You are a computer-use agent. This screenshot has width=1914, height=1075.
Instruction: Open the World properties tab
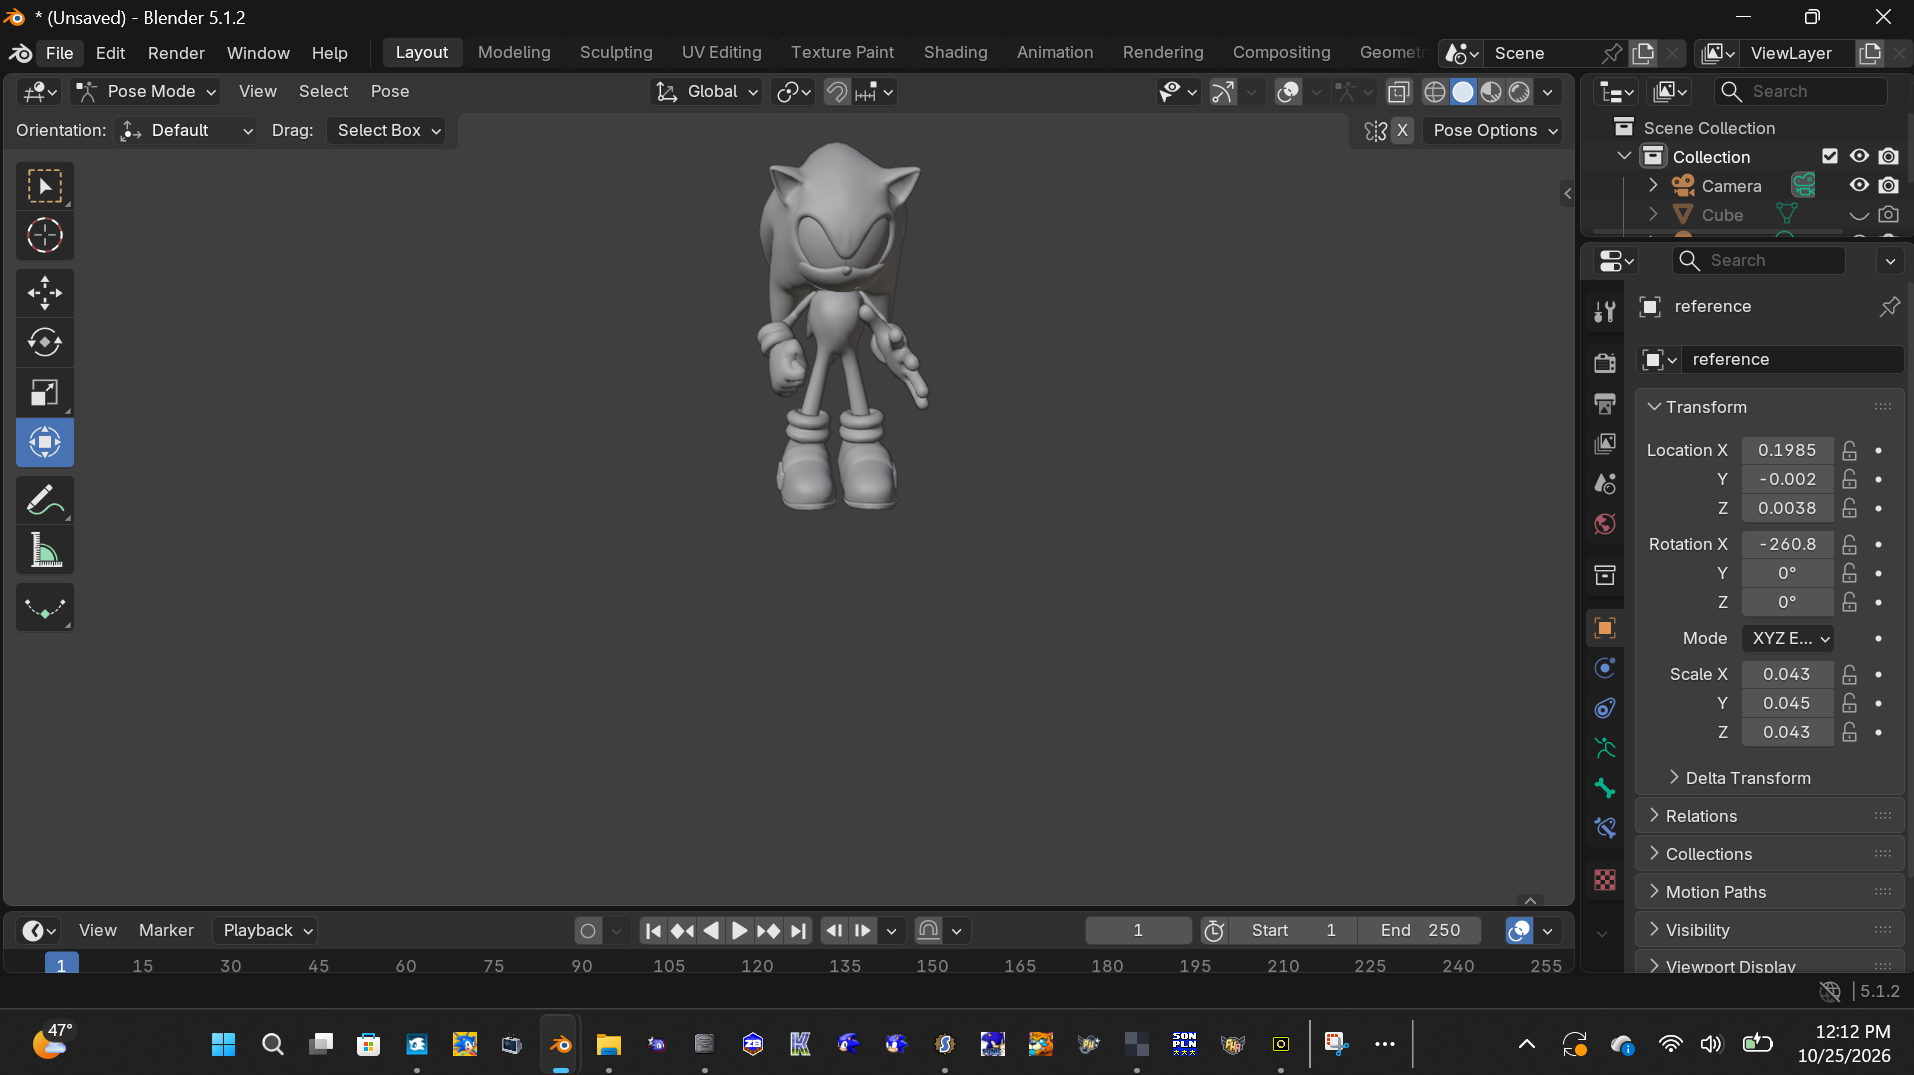pos(1605,524)
